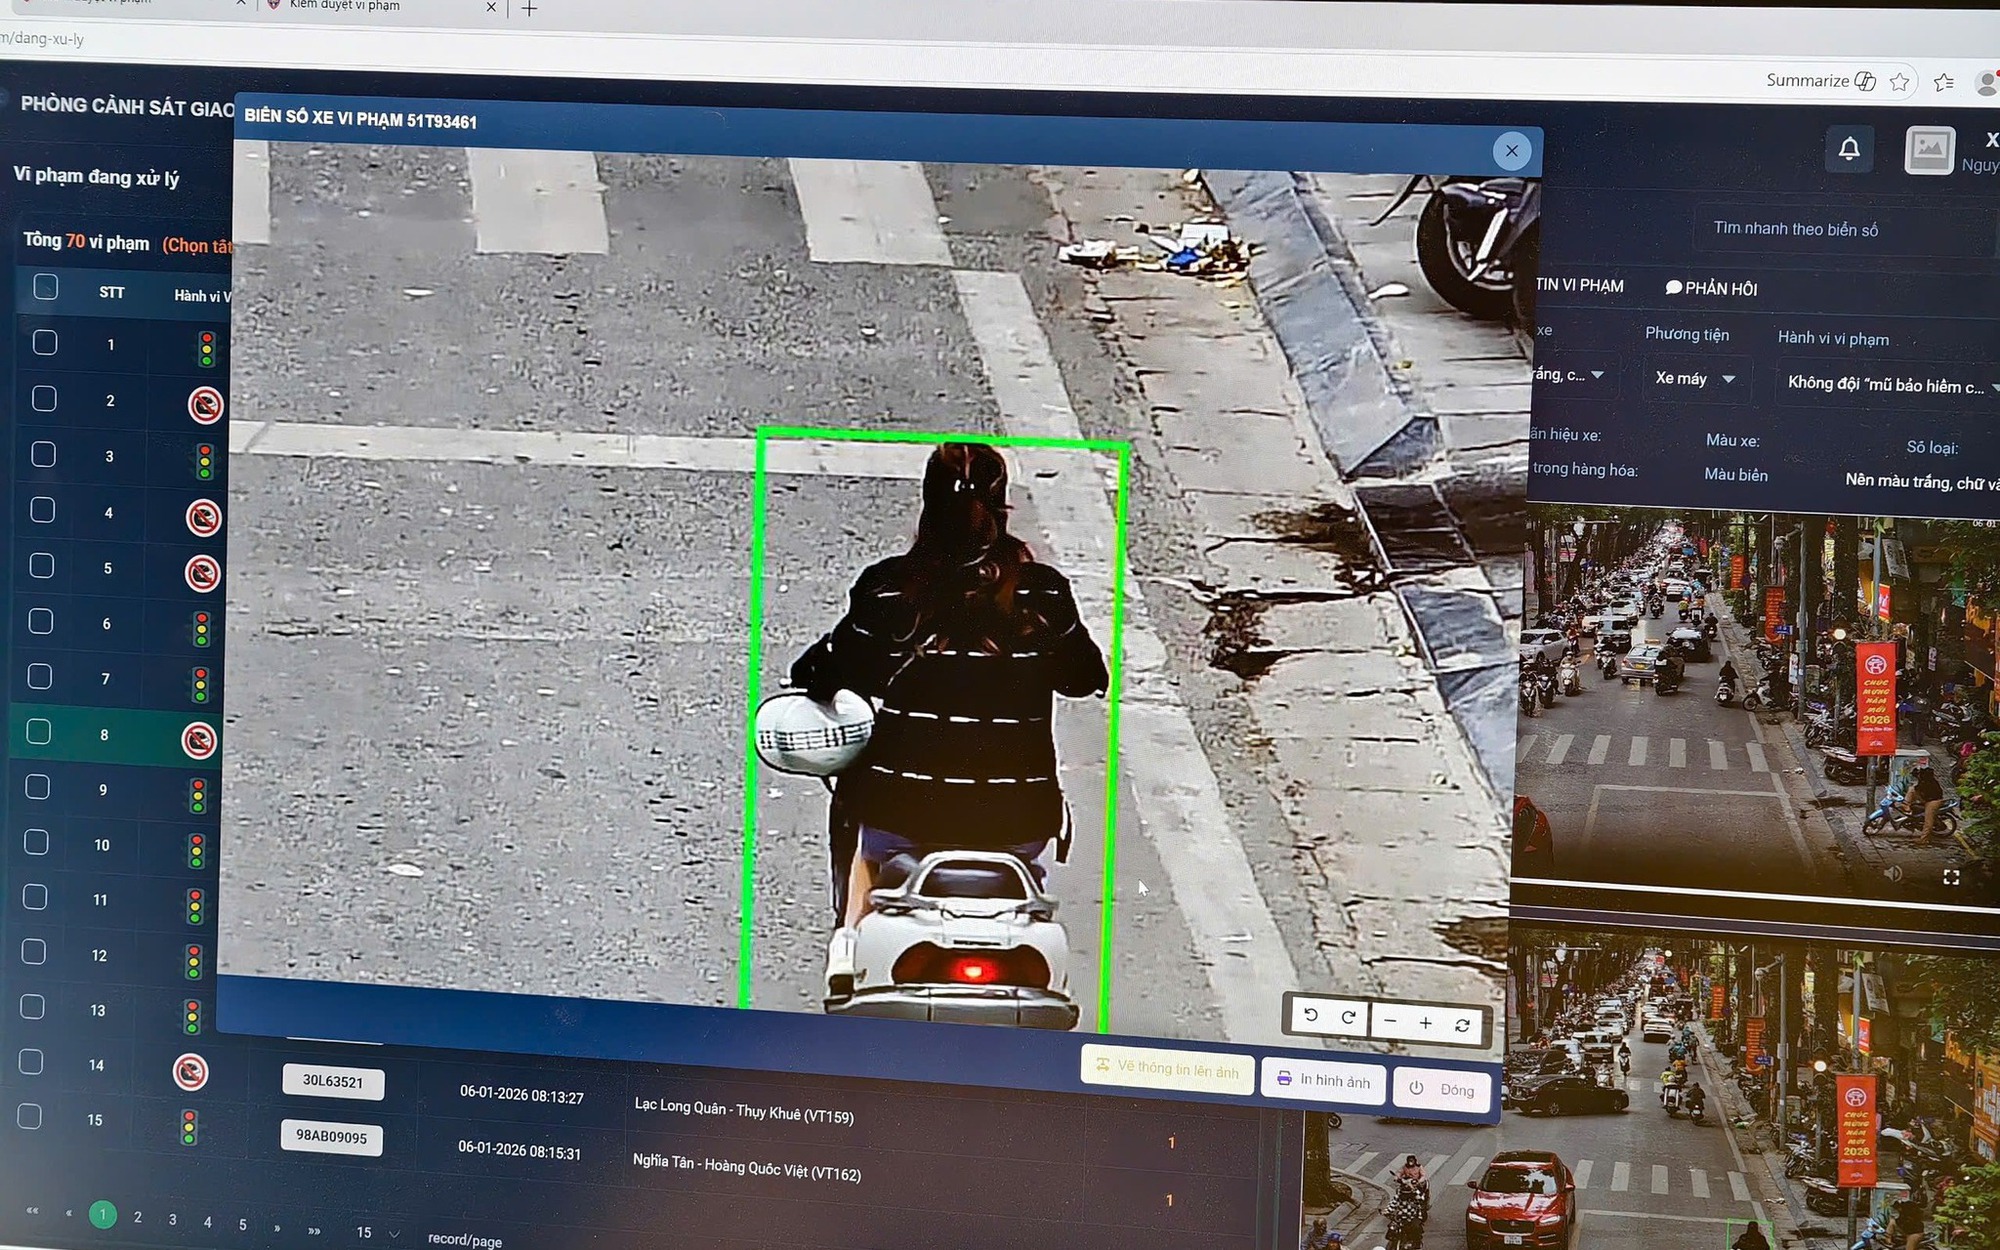Go to page 2 in pagination
This screenshot has width=2000, height=1250.
(138, 1217)
